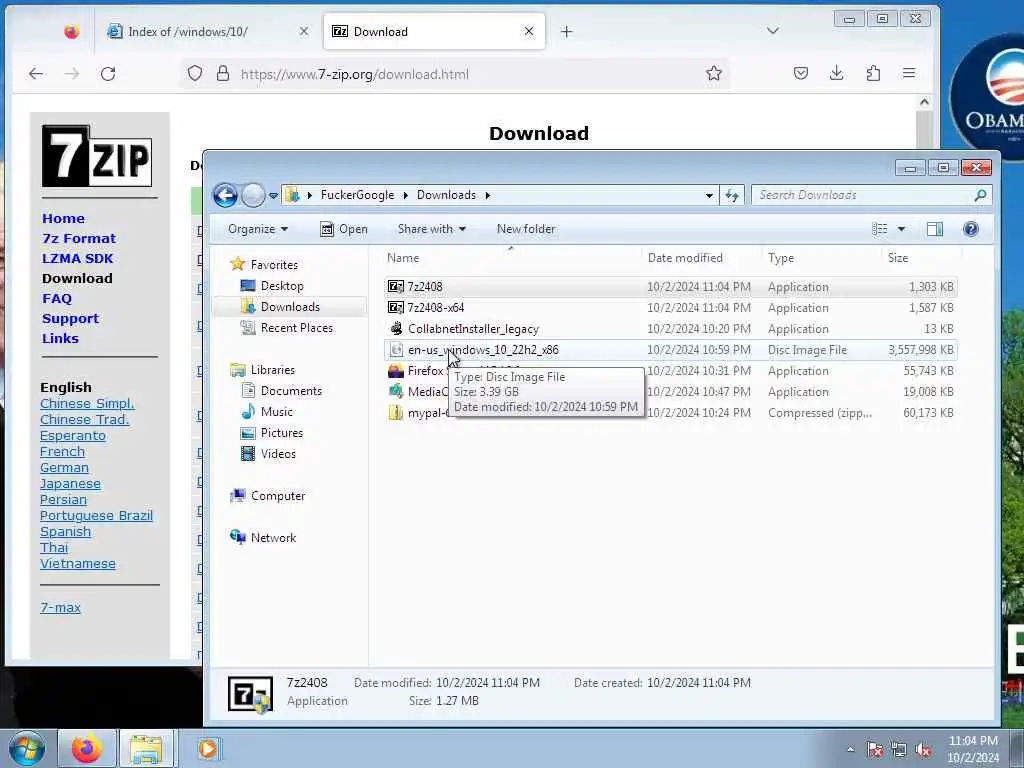1024x768 pixels.
Task: Bookmark page with the star icon
Action: click(x=714, y=73)
